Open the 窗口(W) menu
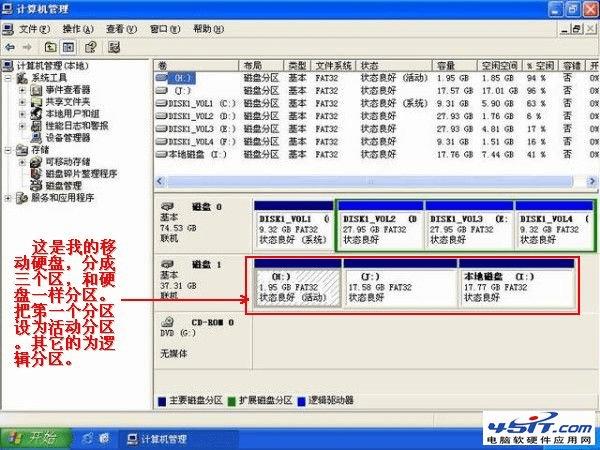 [x=165, y=29]
